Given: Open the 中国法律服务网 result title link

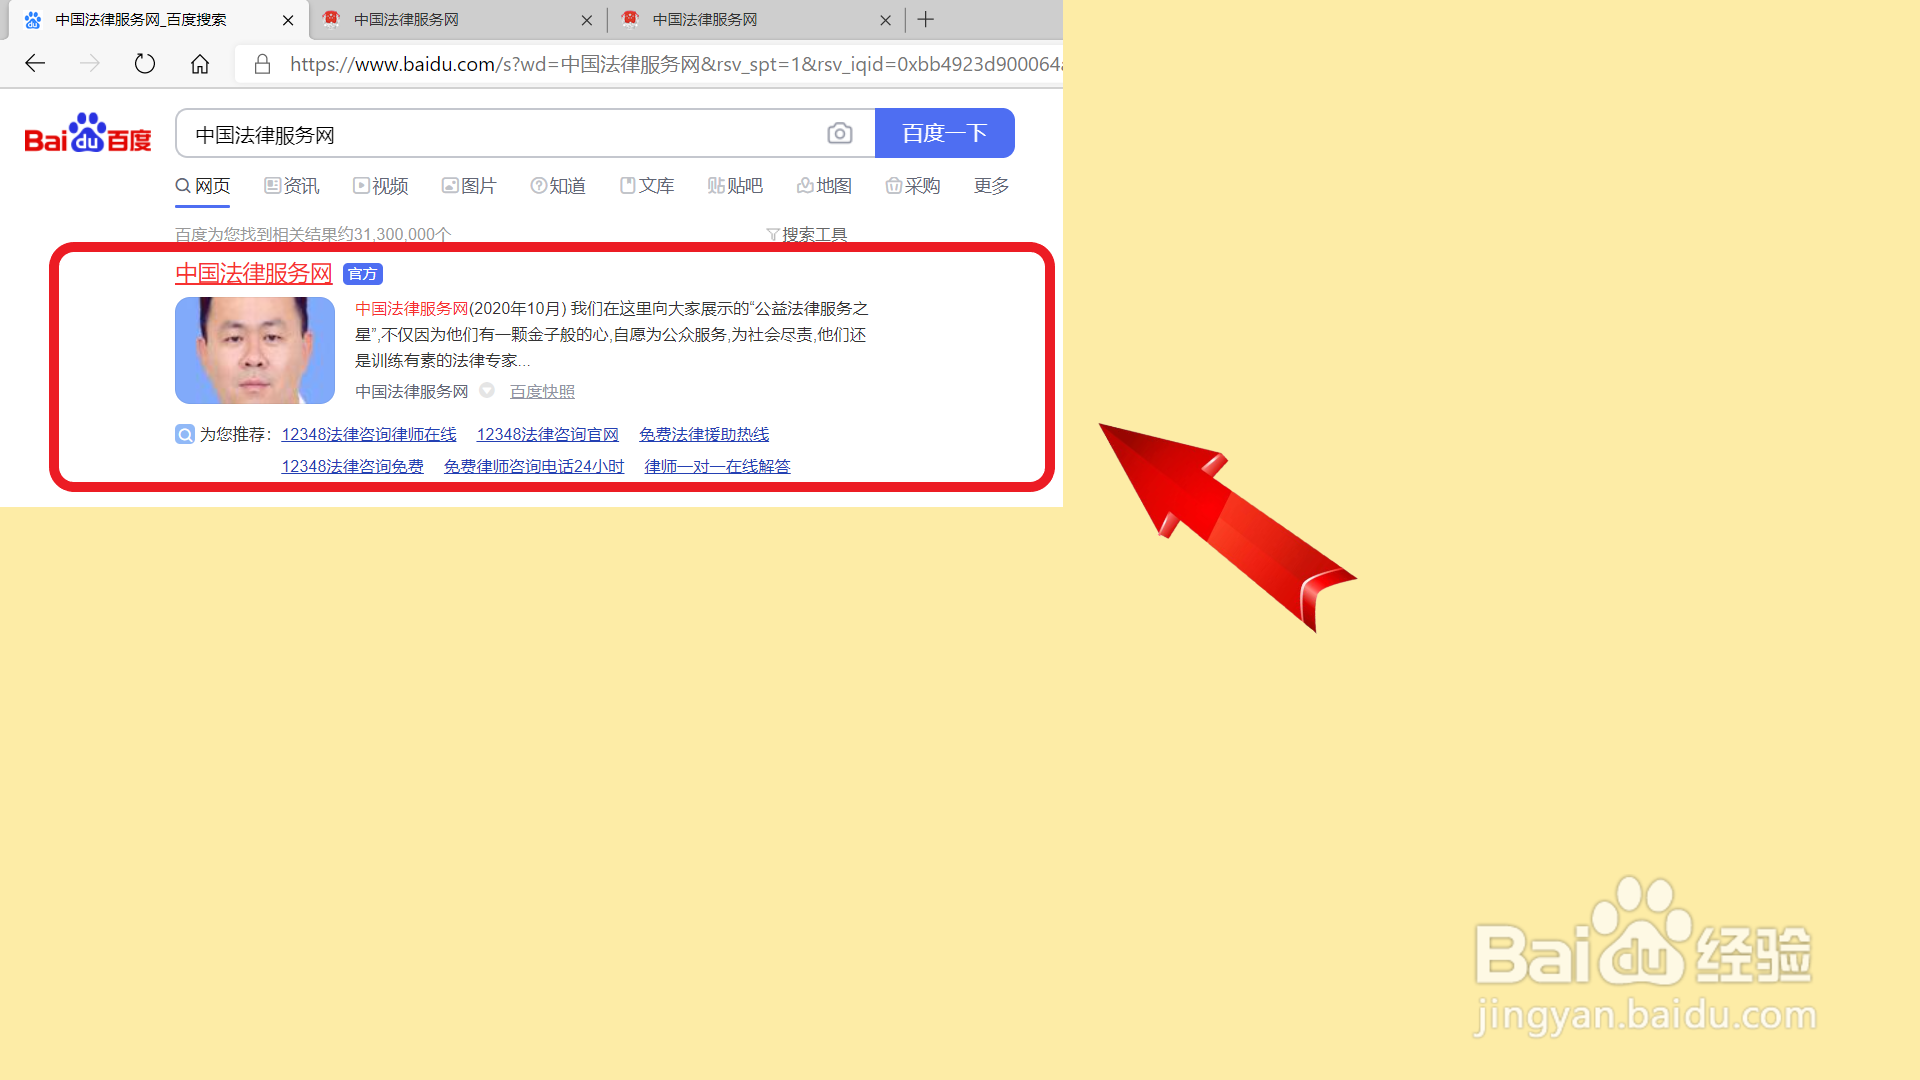Looking at the screenshot, I should 254,273.
